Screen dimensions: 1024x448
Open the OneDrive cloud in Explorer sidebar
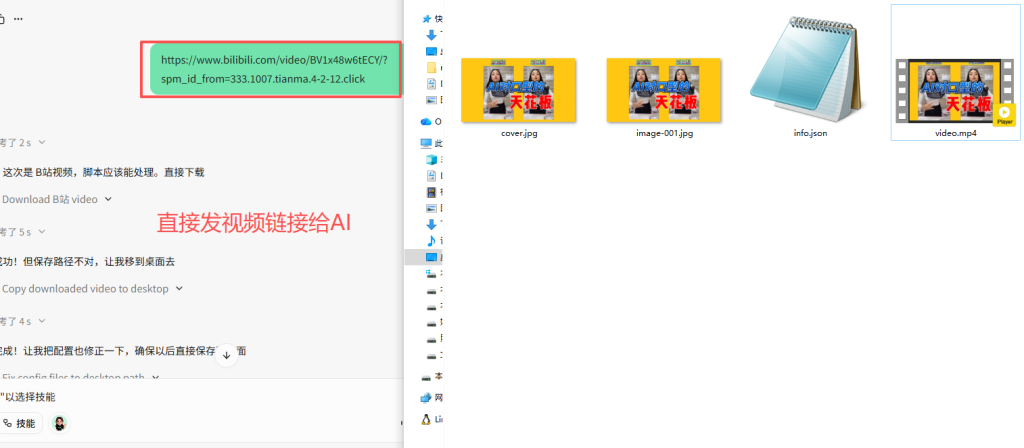426,121
